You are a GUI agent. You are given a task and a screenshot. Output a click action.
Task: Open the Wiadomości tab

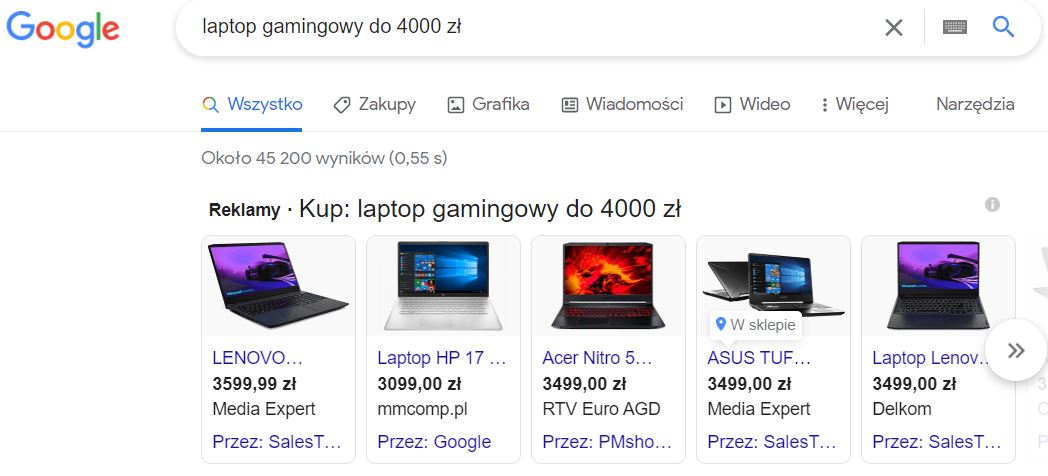click(x=622, y=104)
